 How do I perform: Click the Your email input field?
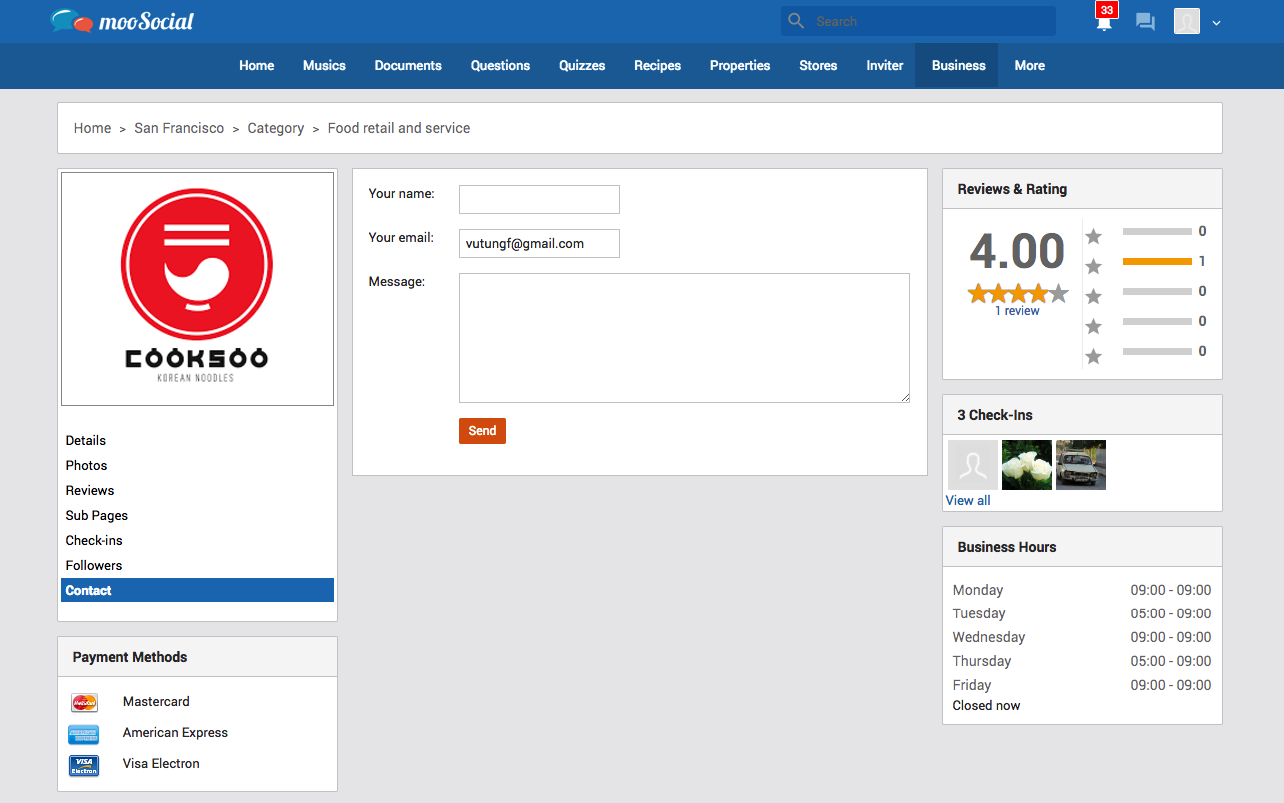coord(539,243)
